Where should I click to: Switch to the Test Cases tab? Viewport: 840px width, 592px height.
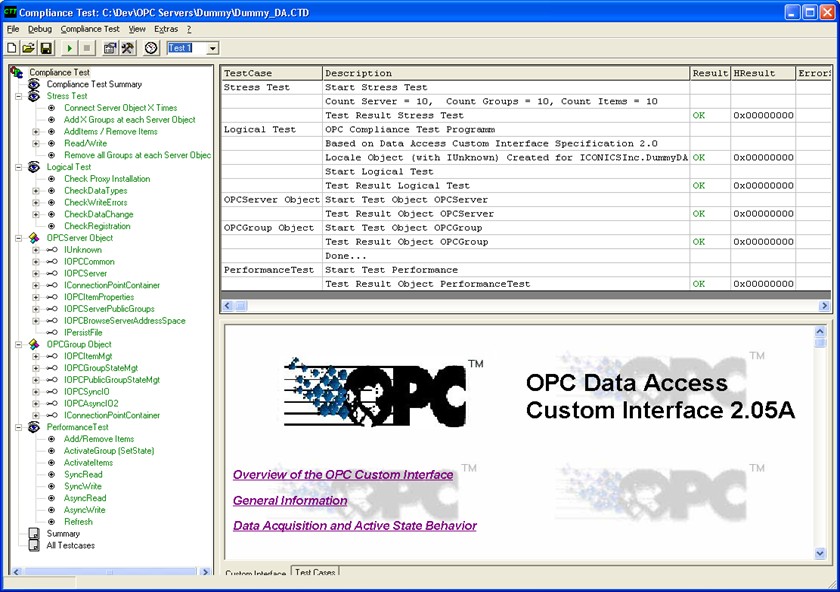[x=315, y=572]
